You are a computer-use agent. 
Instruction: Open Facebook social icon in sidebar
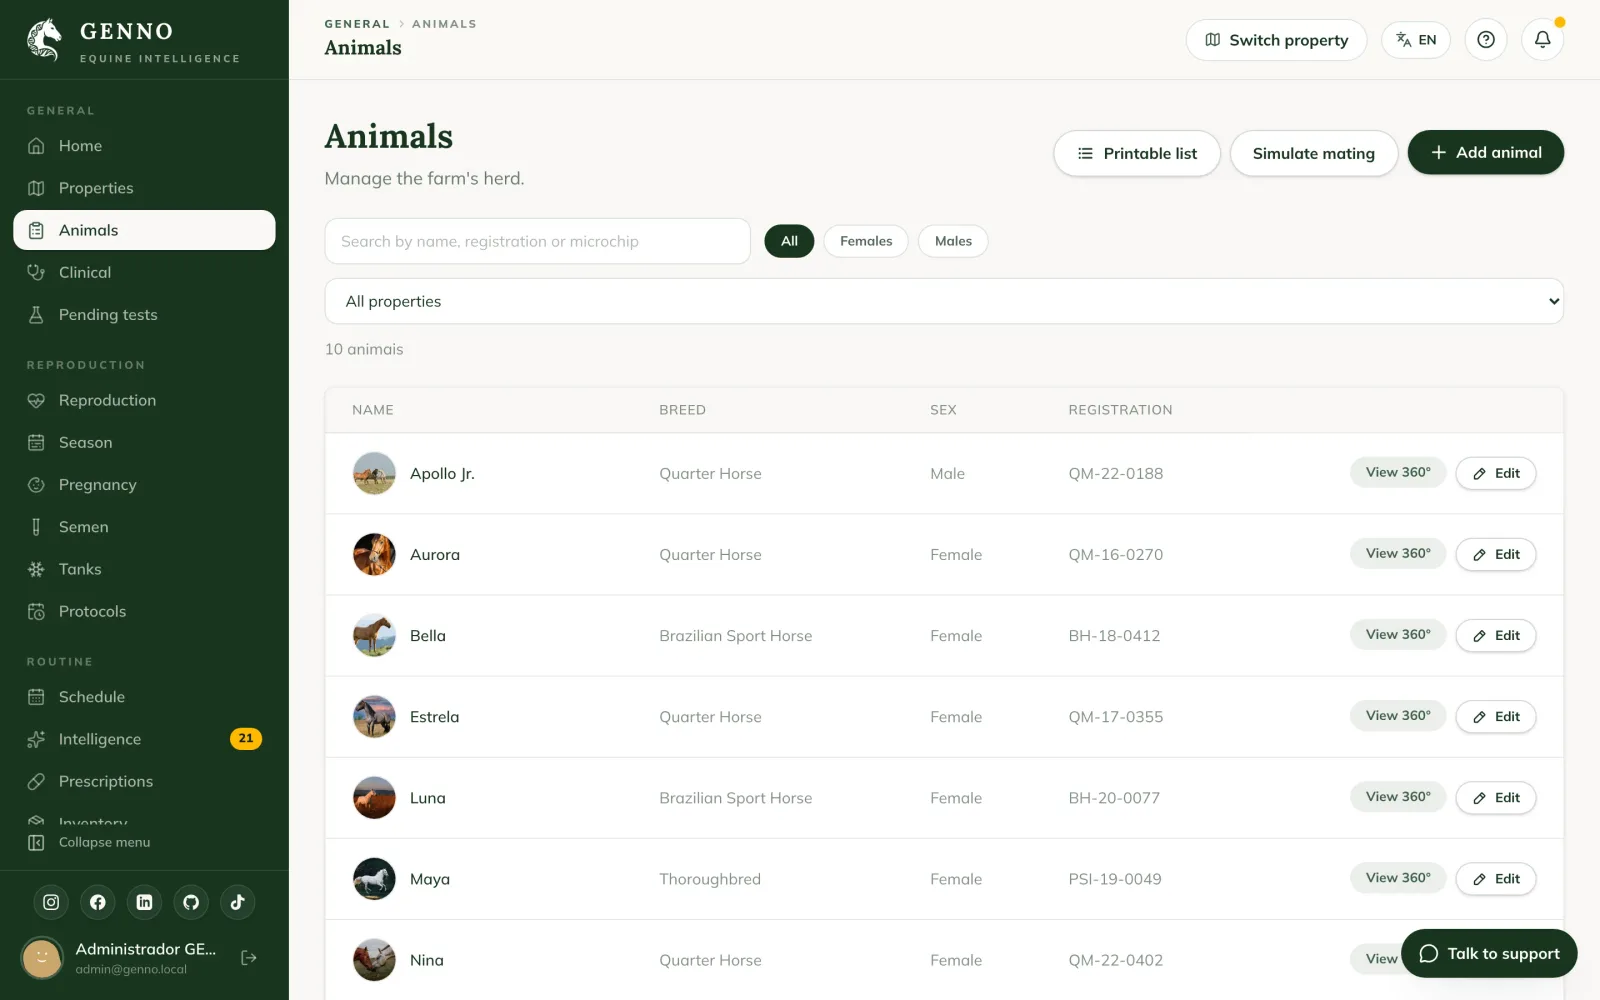click(98, 902)
